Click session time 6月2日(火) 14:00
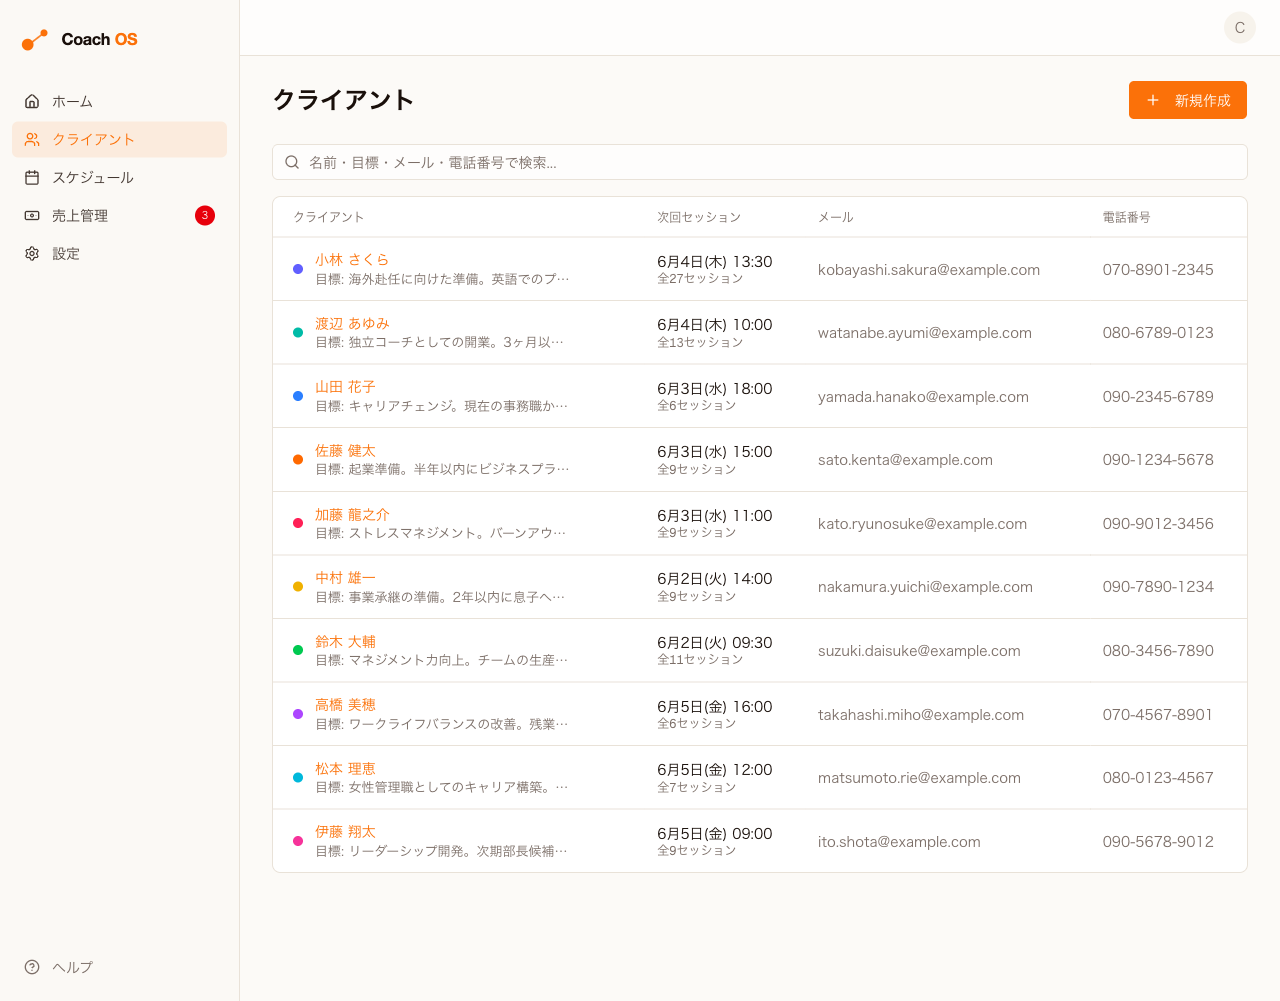Screen dimensions: 1280x1001 [715, 579]
